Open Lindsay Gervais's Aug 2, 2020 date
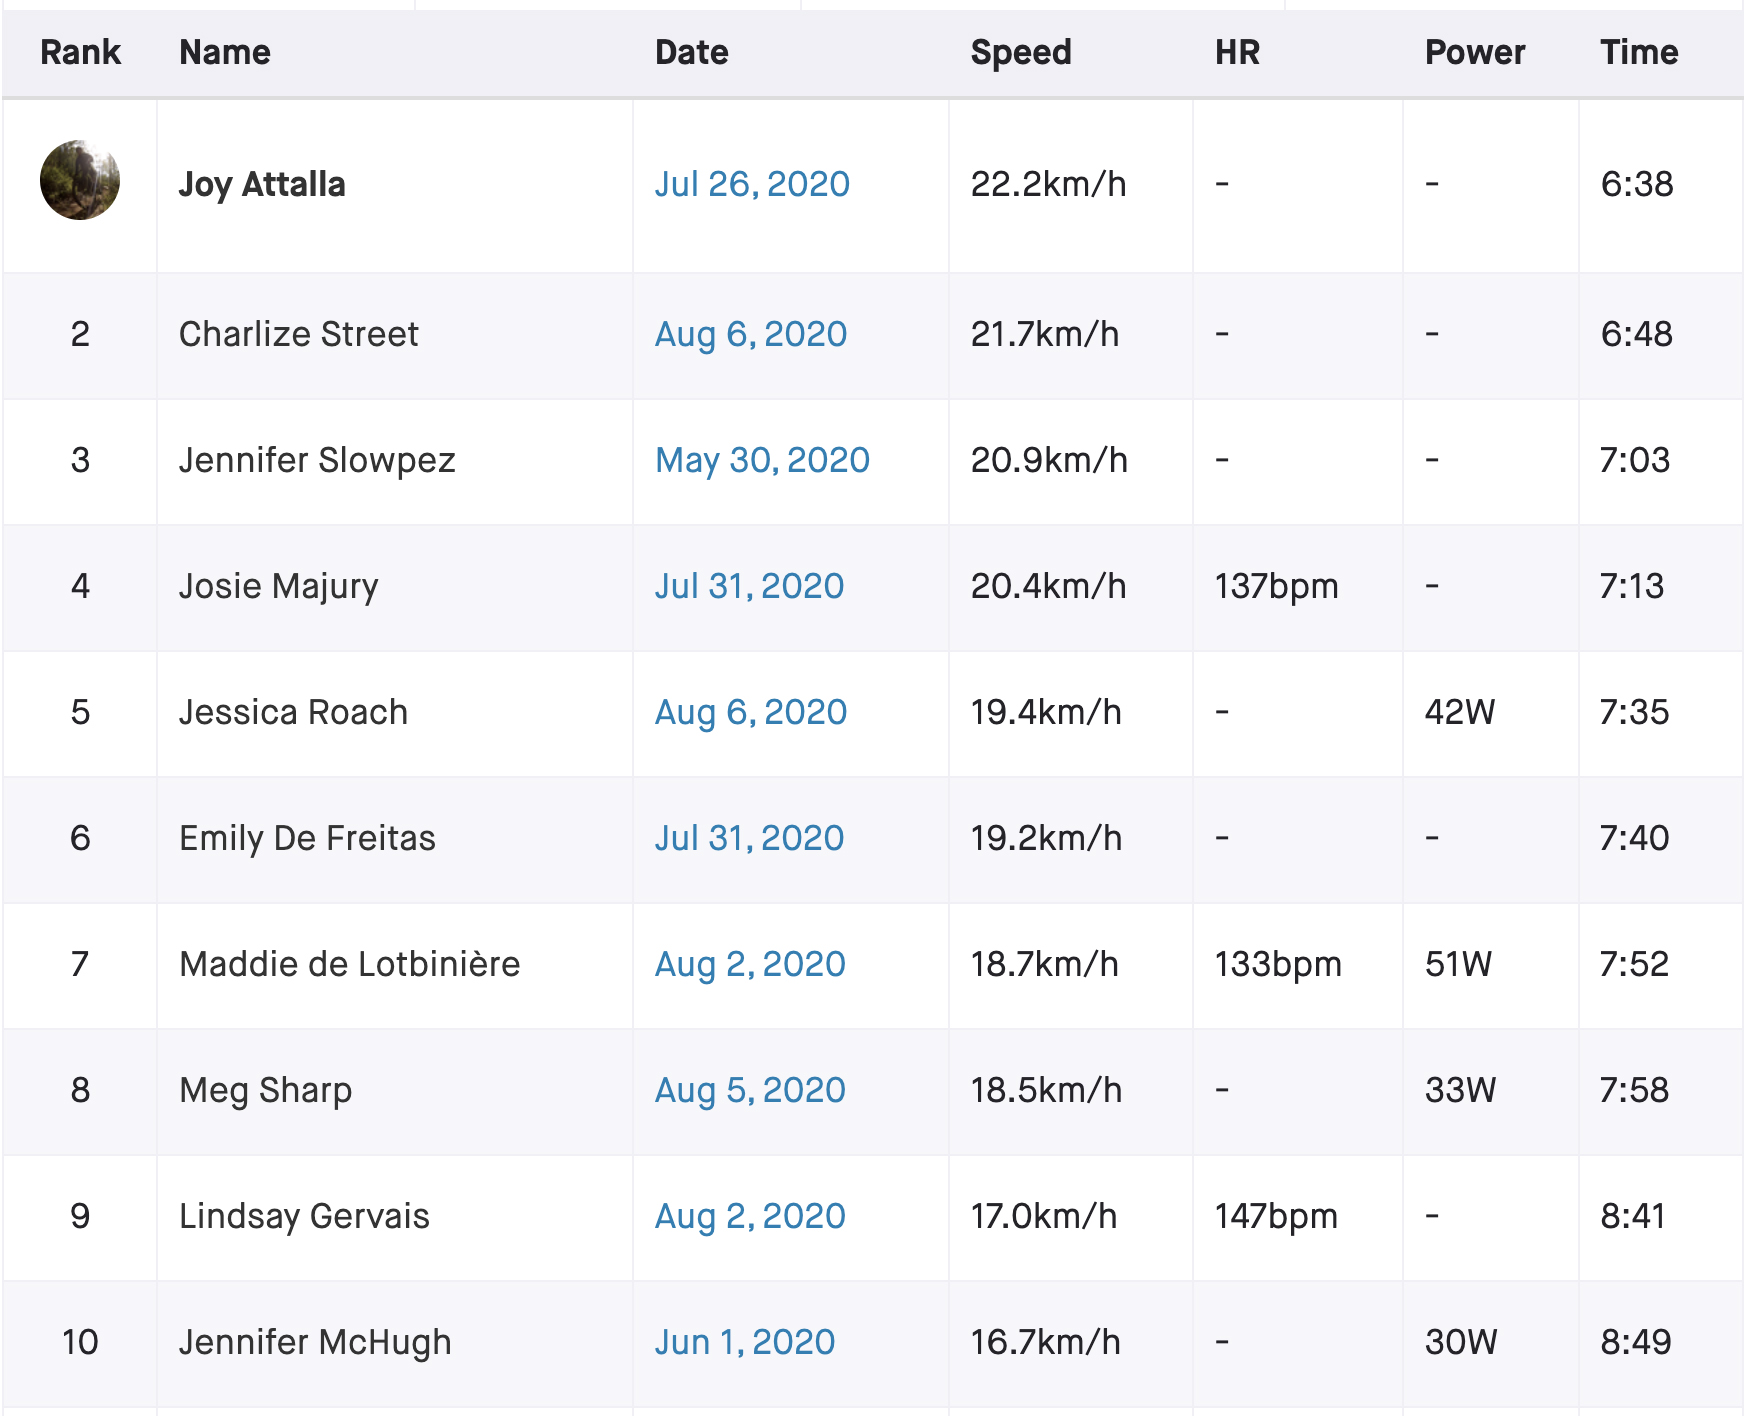Screen dimensions: 1746x1416 pos(750,1216)
